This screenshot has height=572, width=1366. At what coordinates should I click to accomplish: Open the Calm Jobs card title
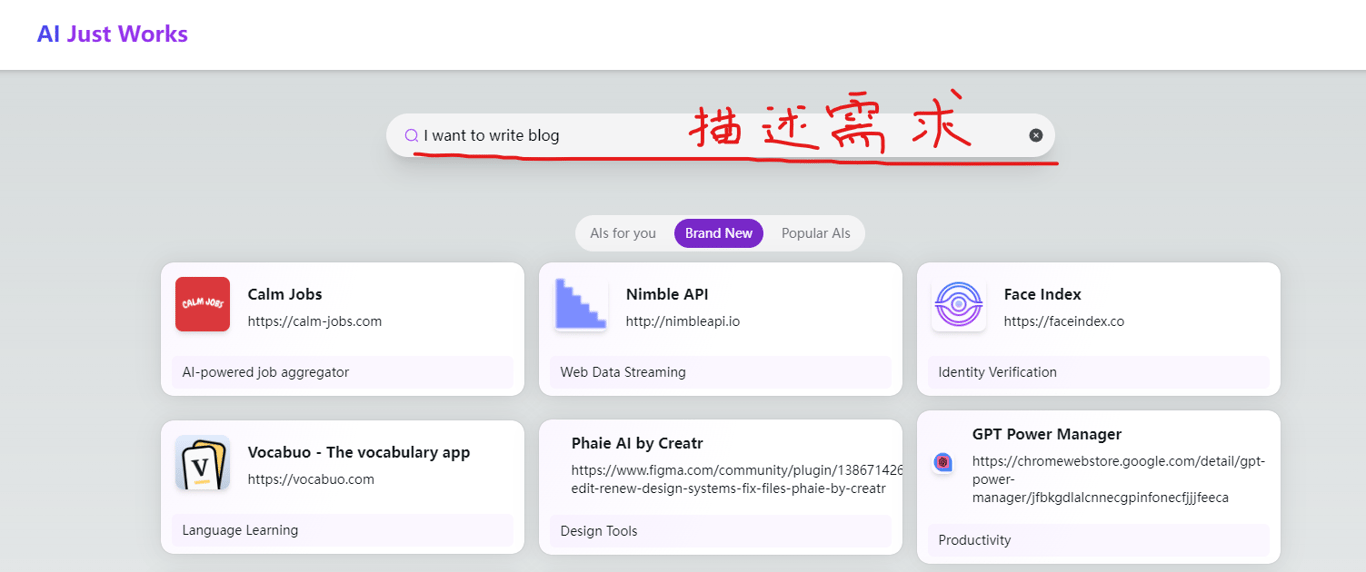tap(285, 294)
